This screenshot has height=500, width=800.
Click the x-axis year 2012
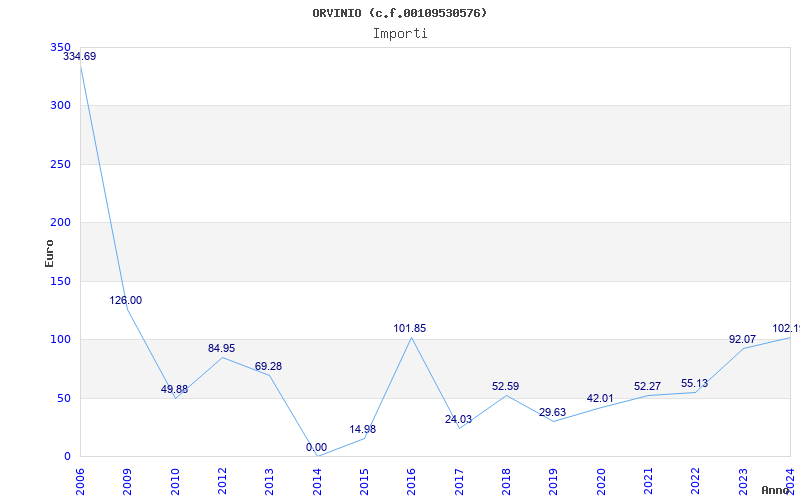[222, 482]
